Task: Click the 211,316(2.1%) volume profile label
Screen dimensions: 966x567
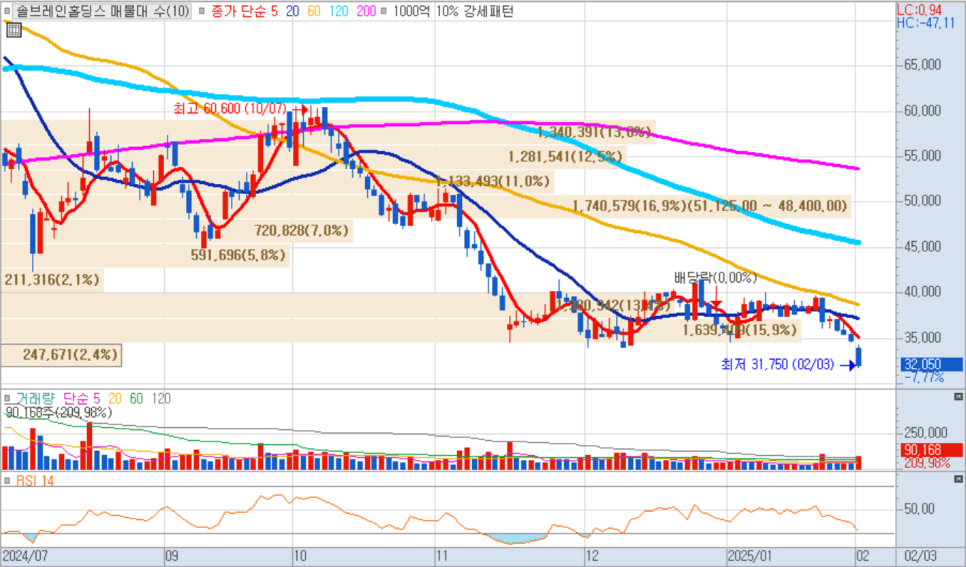Action: [52, 280]
